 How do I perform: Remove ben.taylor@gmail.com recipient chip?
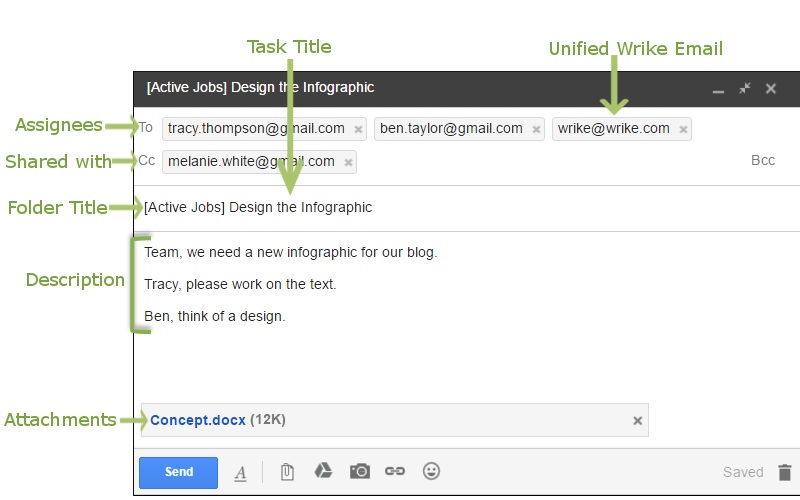(x=536, y=130)
